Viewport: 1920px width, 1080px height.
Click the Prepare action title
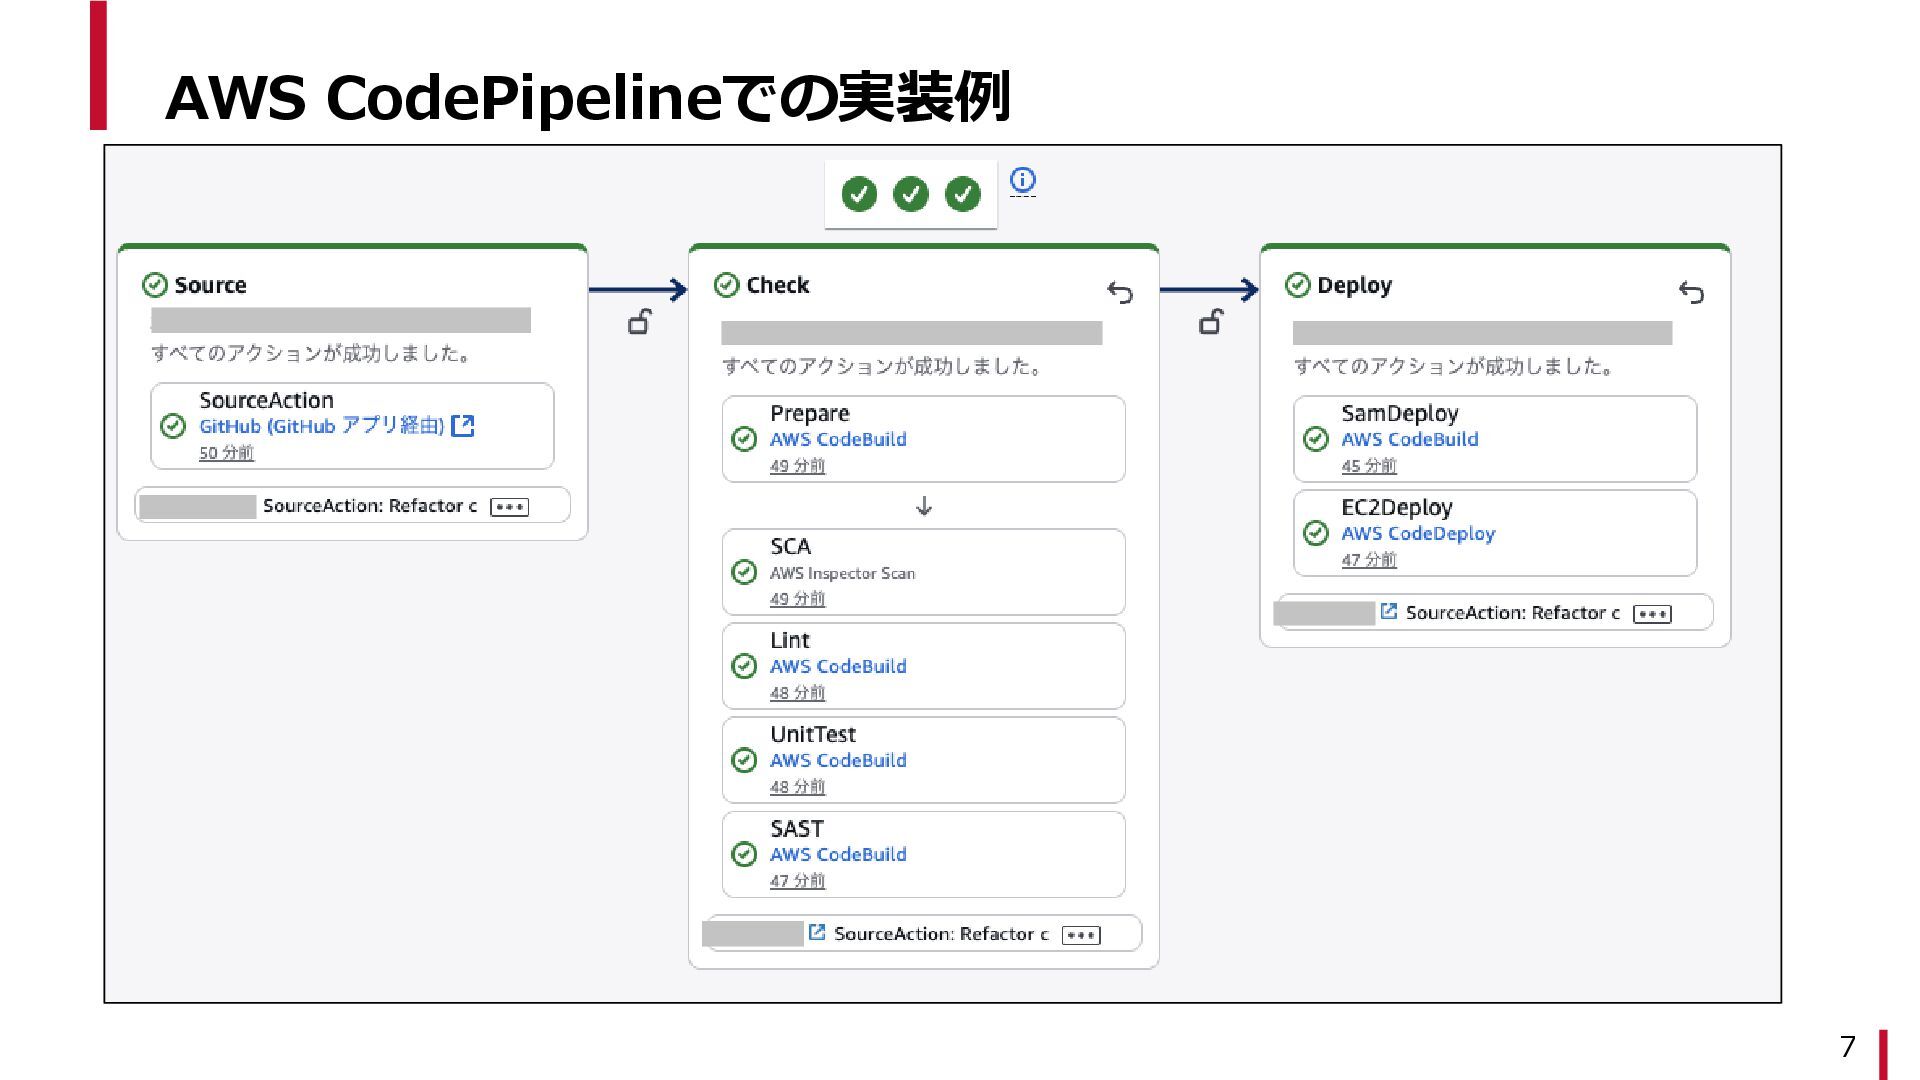click(x=809, y=413)
